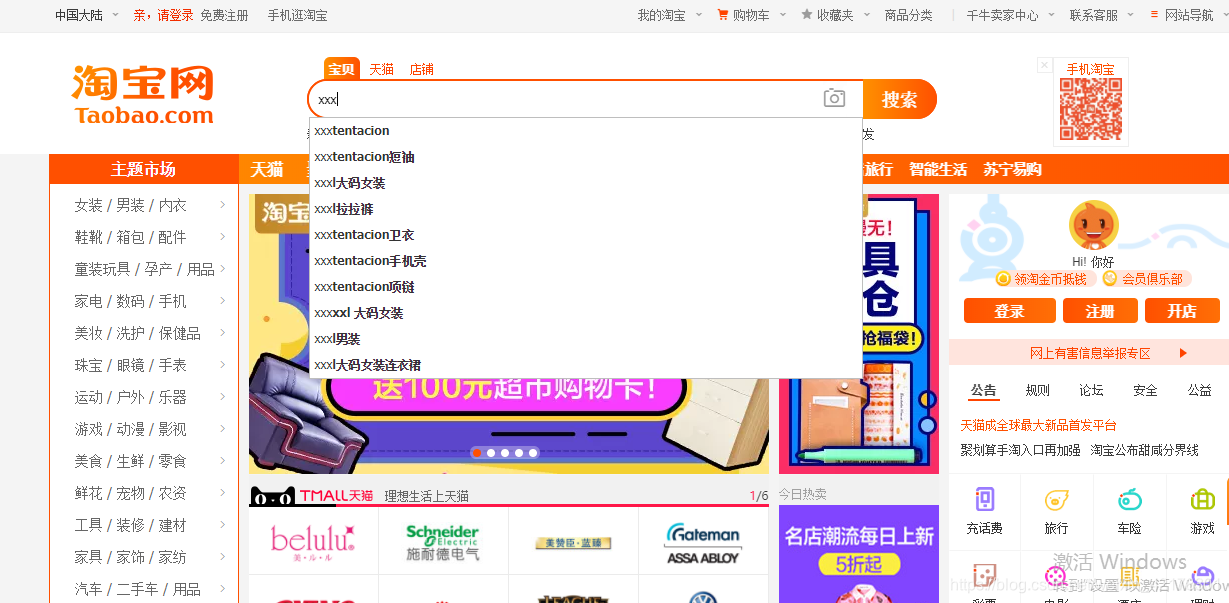Image resolution: width=1229 pixels, height=603 pixels.
Task: Choose suggestion xxxtentacion短袖
Action: tap(586, 157)
